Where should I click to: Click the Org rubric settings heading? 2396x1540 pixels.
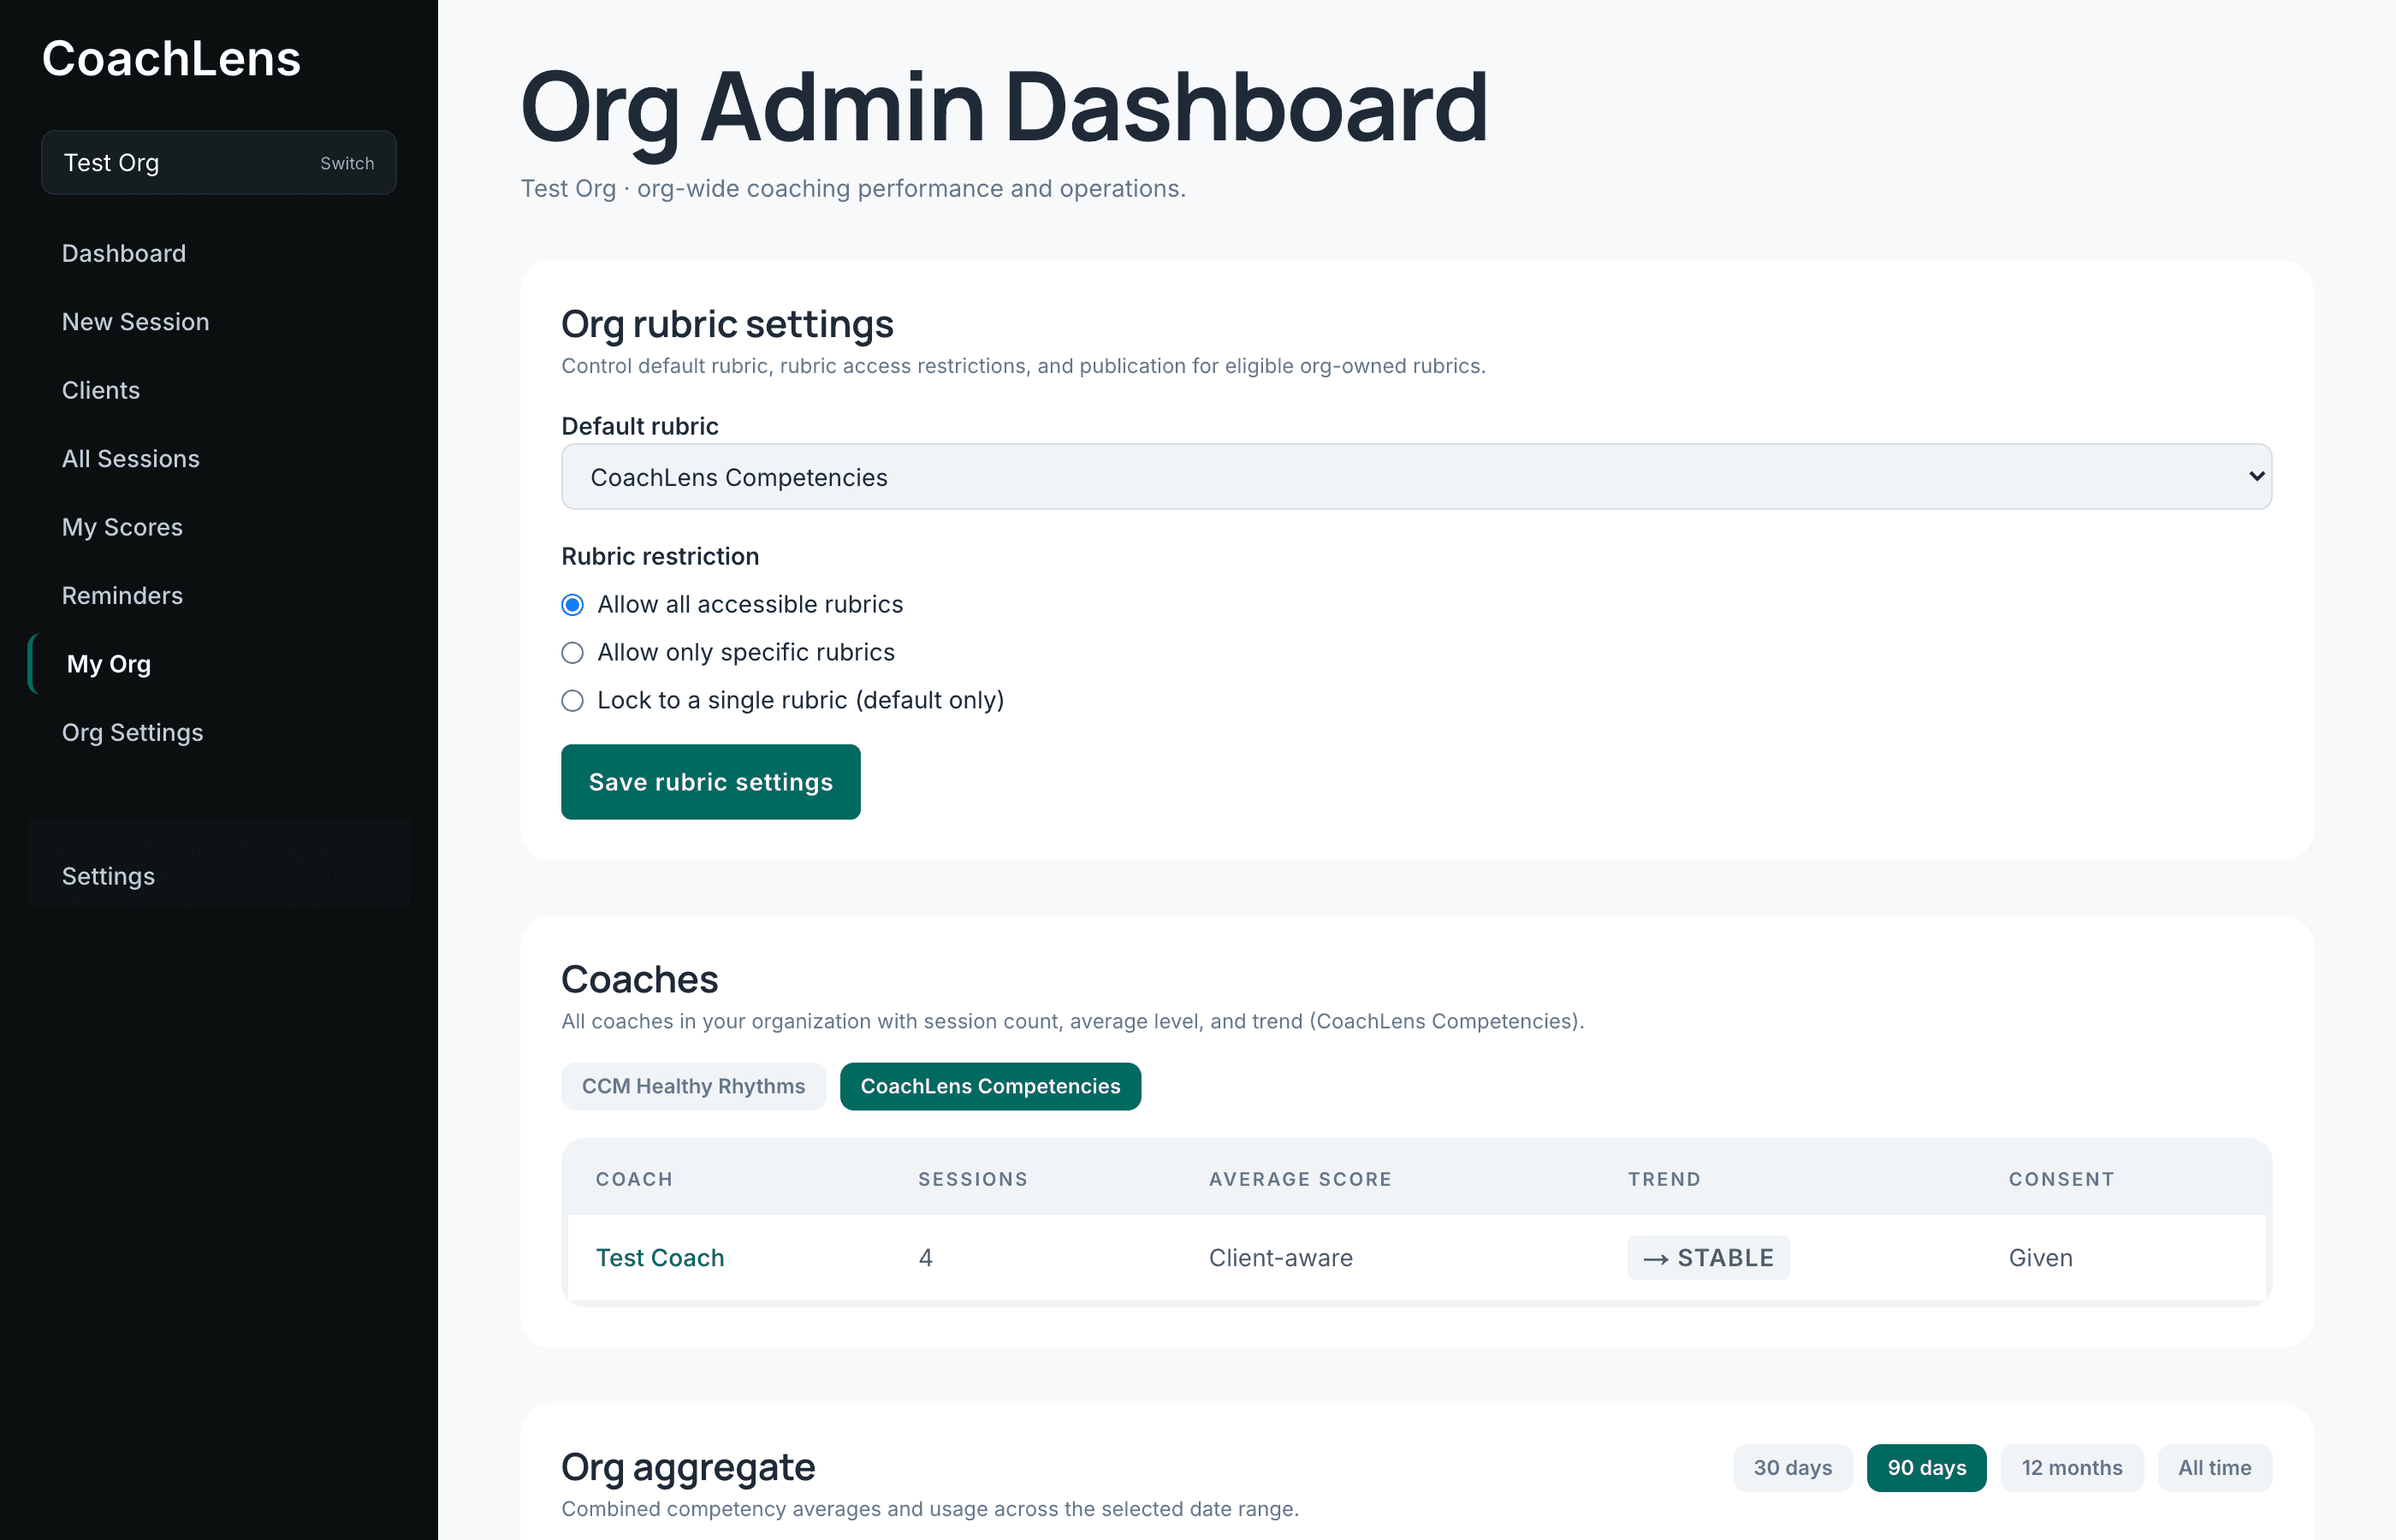[x=727, y=324]
